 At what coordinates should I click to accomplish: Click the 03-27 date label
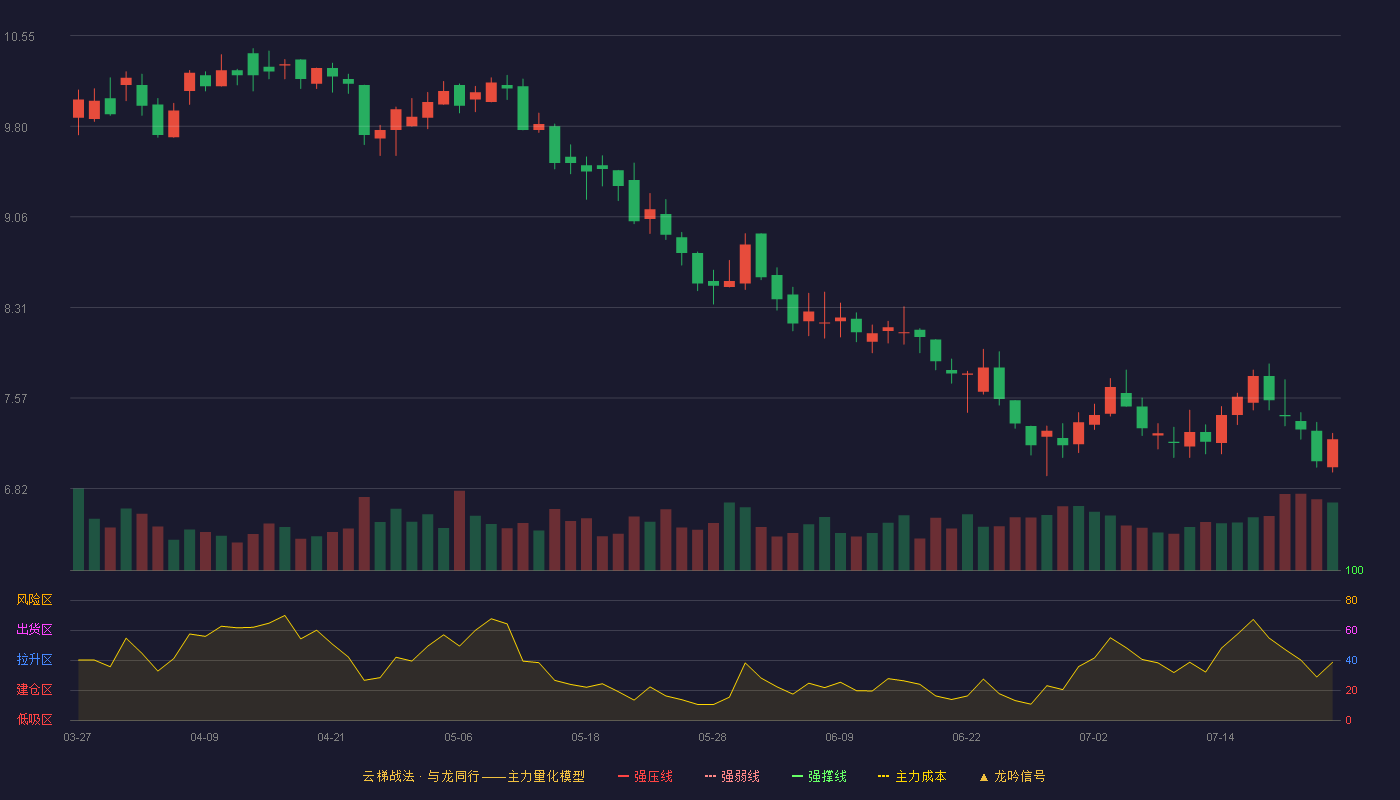coord(77,737)
